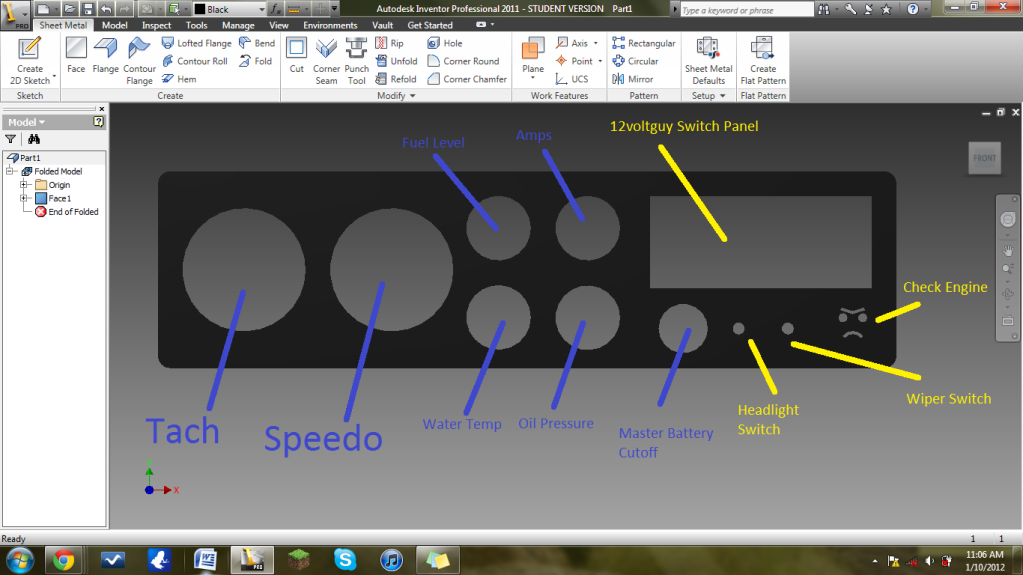Open the browser filter icon

[x=10, y=139]
